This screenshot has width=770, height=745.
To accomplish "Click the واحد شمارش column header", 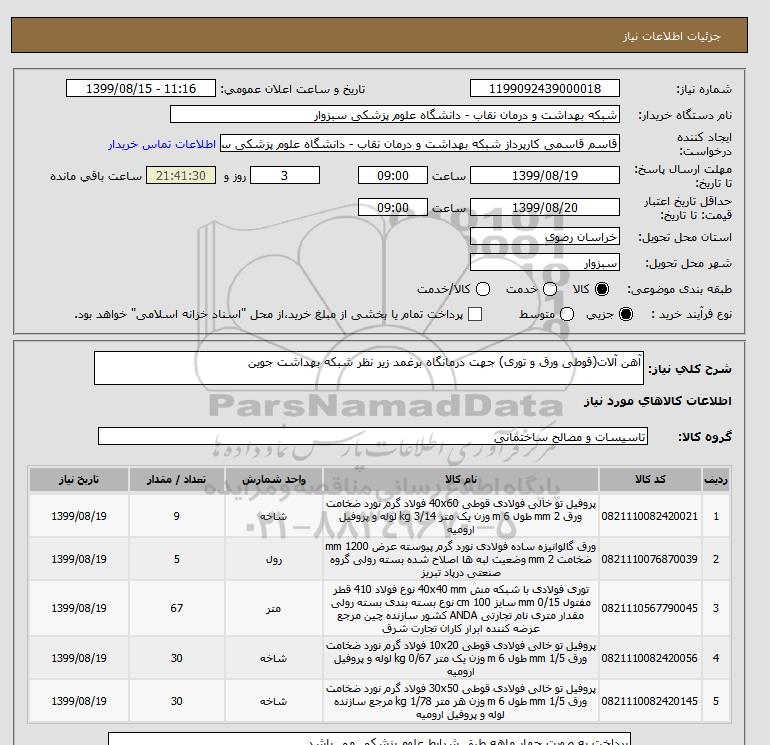I will pos(274,479).
